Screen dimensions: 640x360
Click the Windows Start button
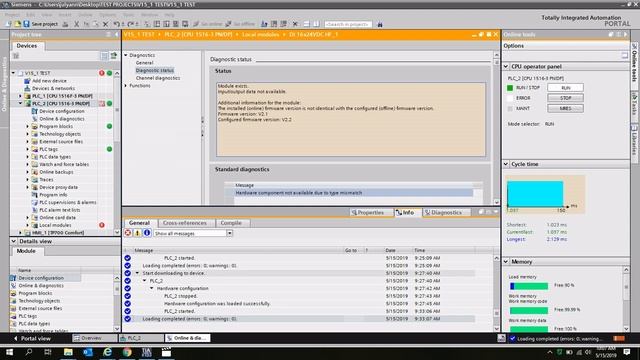pos(9,352)
